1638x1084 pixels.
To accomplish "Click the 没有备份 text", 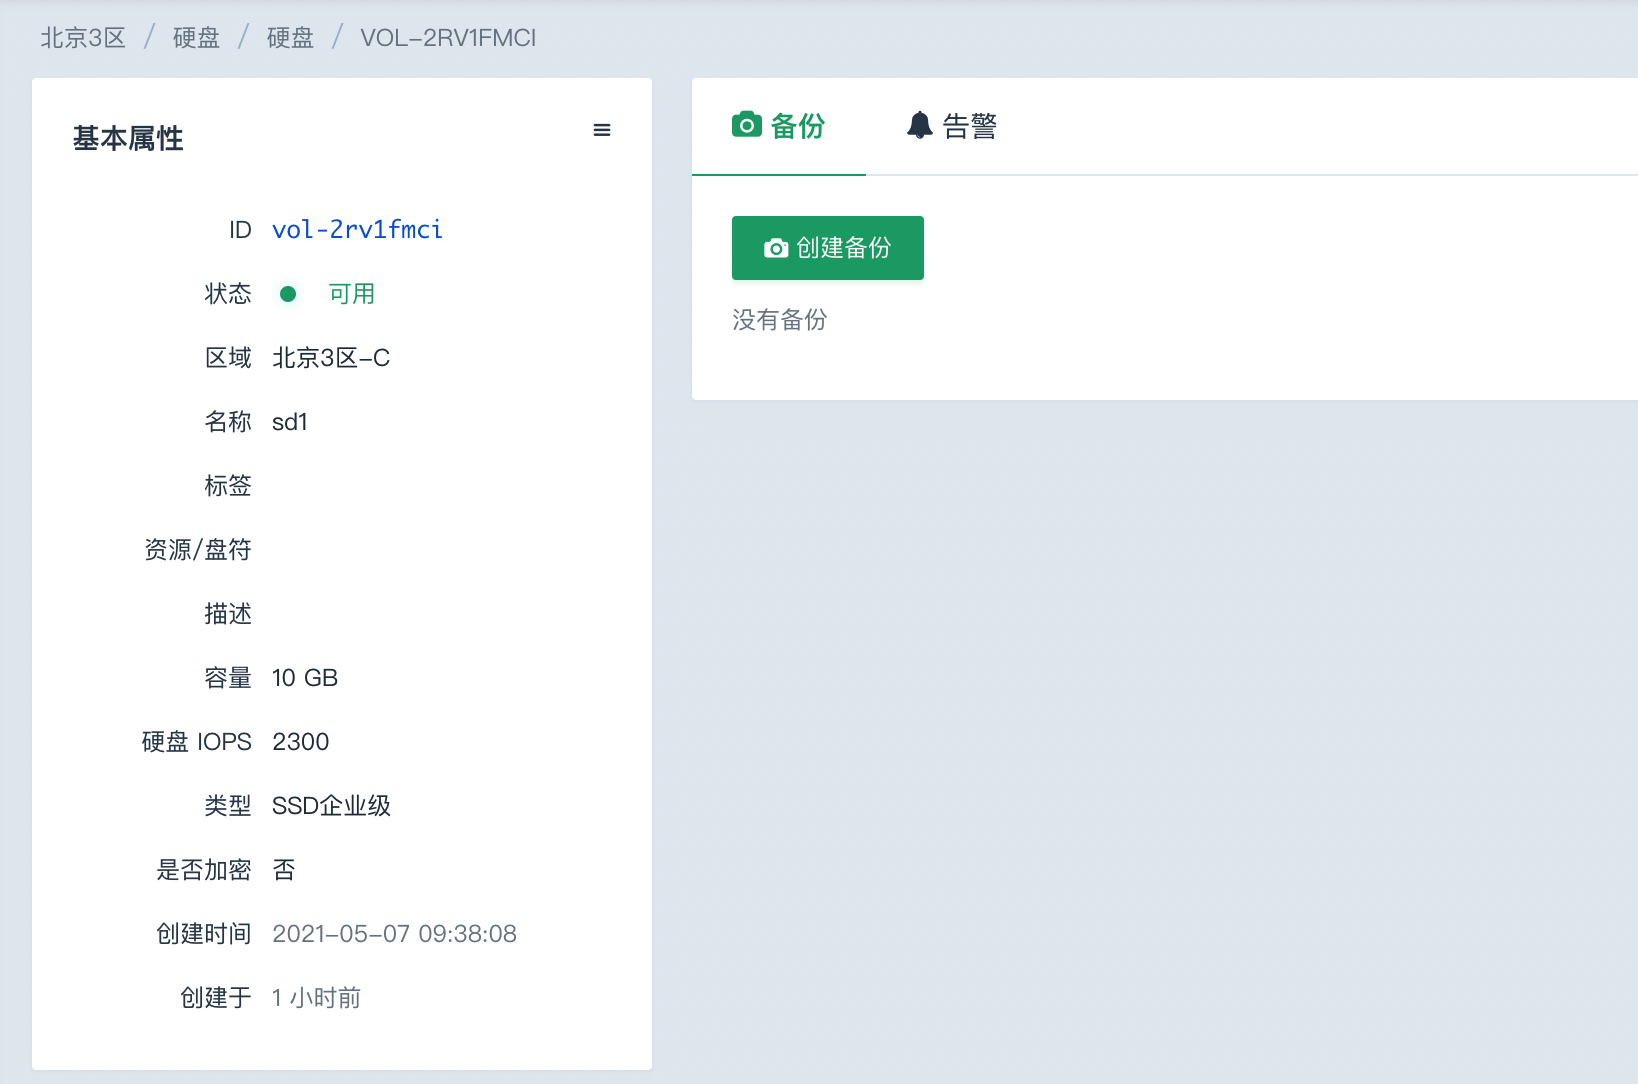I will tap(781, 320).
